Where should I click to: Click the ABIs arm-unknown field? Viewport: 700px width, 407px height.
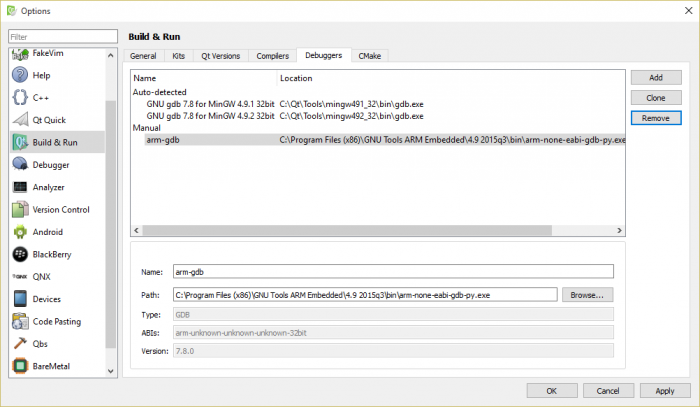(x=393, y=332)
